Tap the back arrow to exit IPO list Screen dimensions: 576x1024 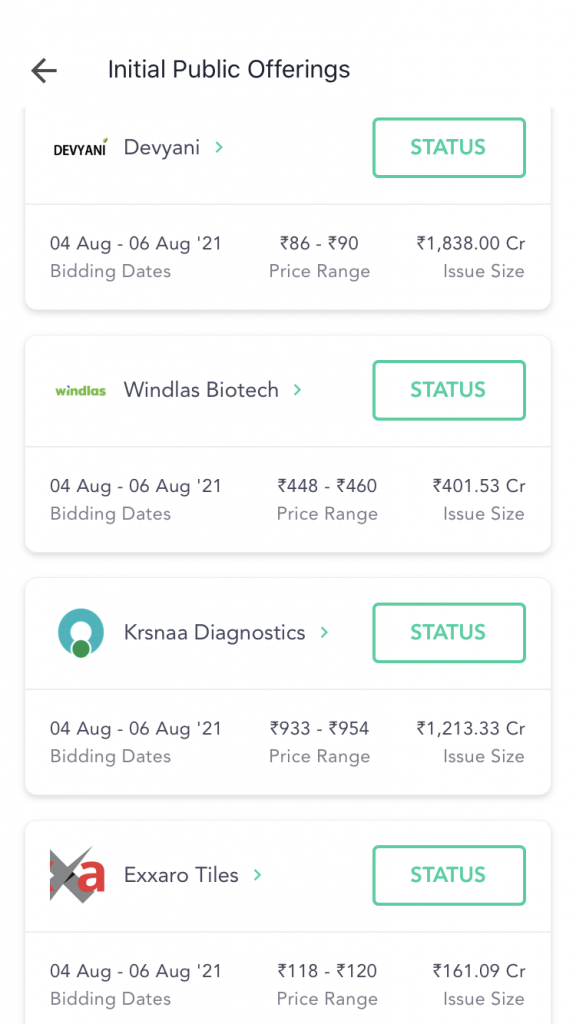[x=43, y=70]
